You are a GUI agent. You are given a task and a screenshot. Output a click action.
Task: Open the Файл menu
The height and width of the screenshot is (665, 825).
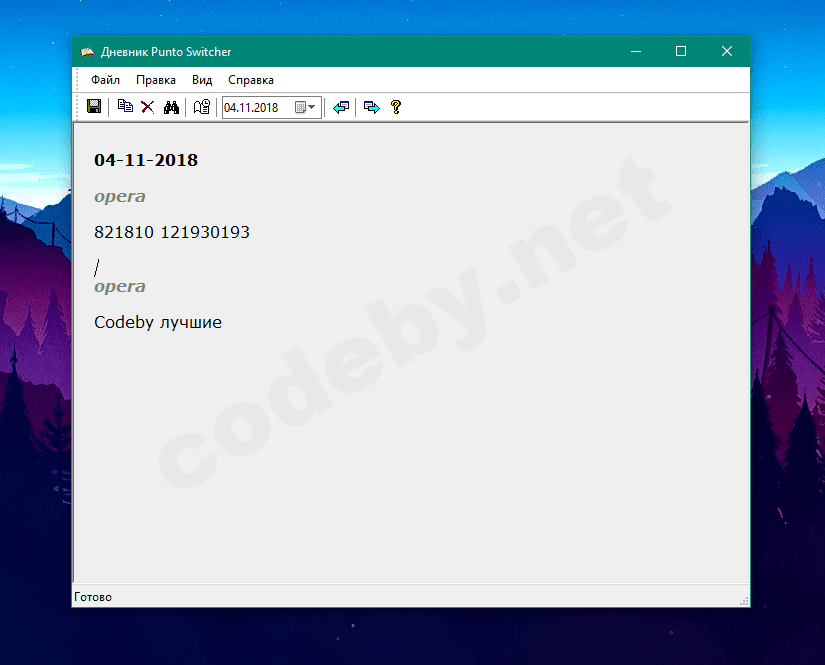pyautogui.click(x=105, y=80)
